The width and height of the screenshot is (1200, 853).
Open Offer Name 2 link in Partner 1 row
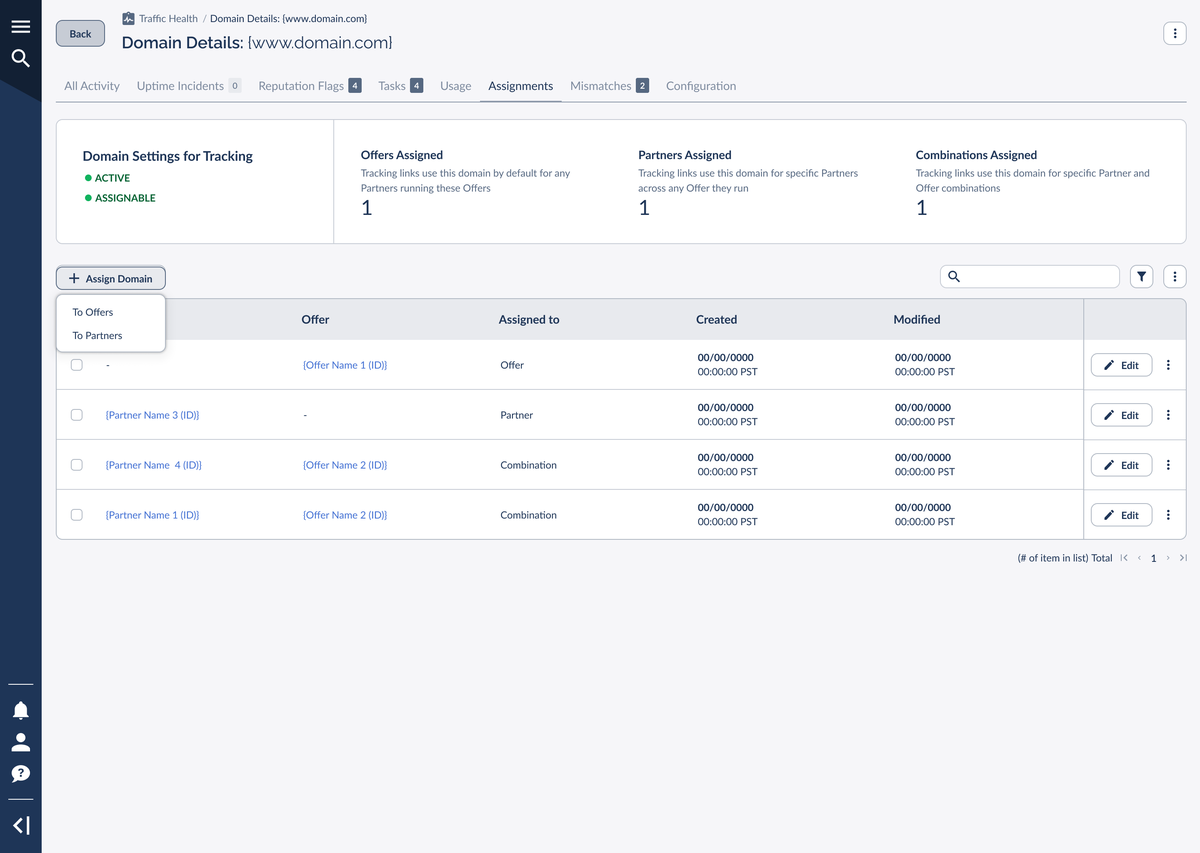345,515
